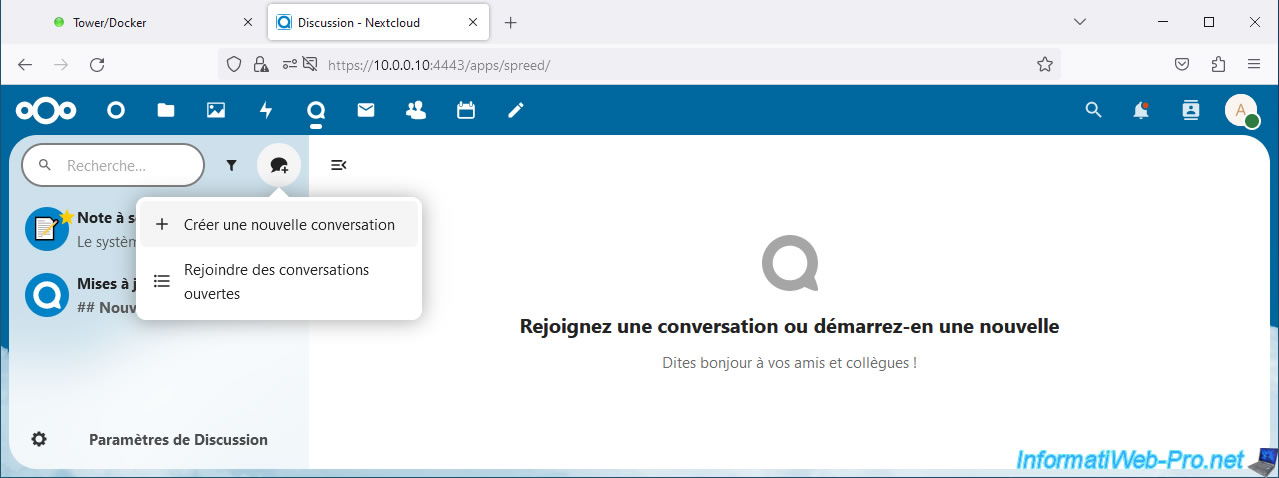
Task: Click the unified search magnifier icon
Action: coord(1093,111)
